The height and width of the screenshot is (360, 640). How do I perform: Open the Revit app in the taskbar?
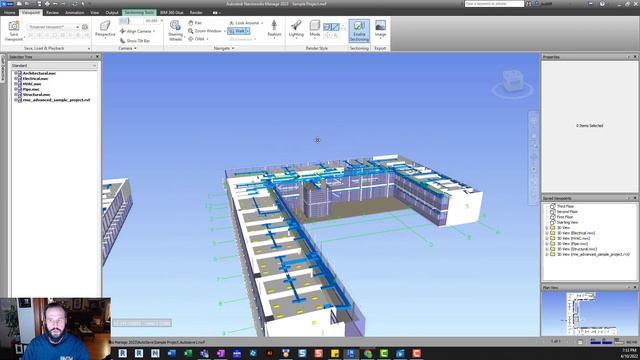pyautogui.click(x=122, y=353)
